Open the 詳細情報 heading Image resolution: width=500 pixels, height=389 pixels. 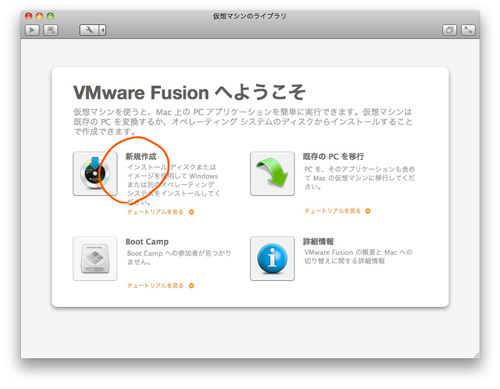[x=318, y=241]
